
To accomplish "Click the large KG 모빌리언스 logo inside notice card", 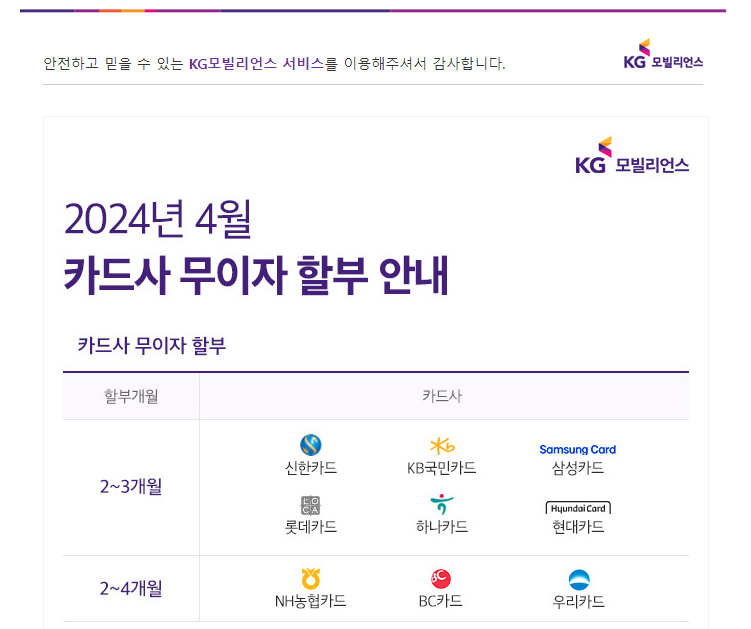I will pyautogui.click(x=632, y=155).
